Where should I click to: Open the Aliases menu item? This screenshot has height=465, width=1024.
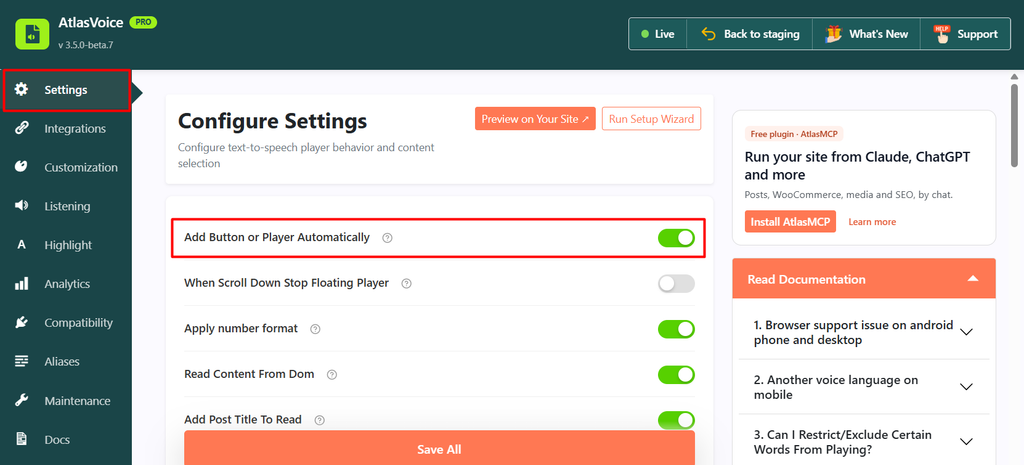click(66, 362)
